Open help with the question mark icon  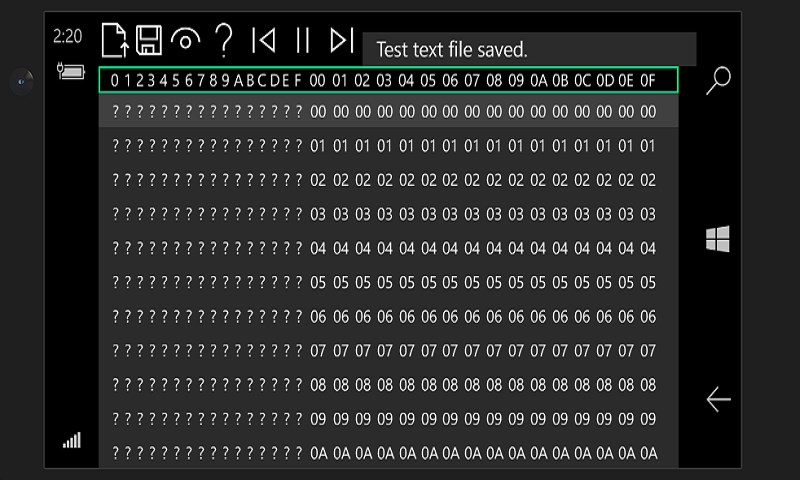point(223,40)
